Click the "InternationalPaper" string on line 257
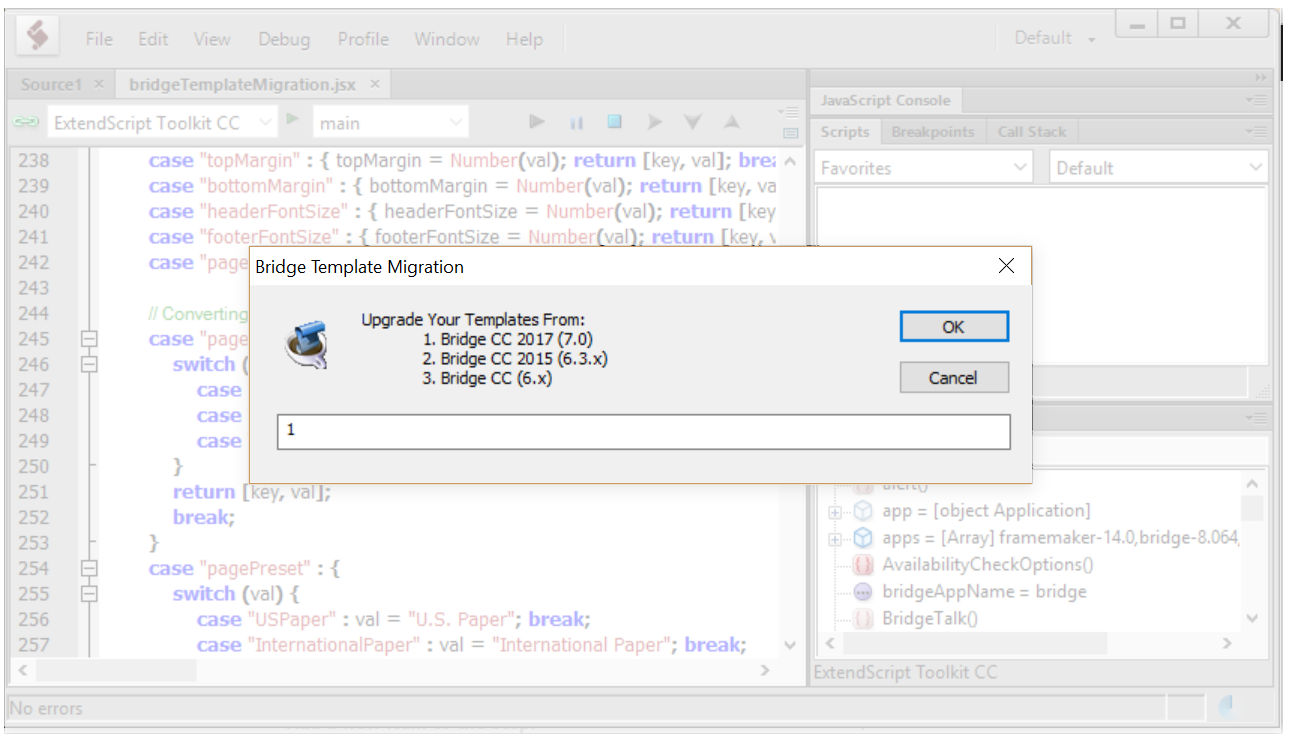This screenshot has width=1292, height=747. (333, 645)
